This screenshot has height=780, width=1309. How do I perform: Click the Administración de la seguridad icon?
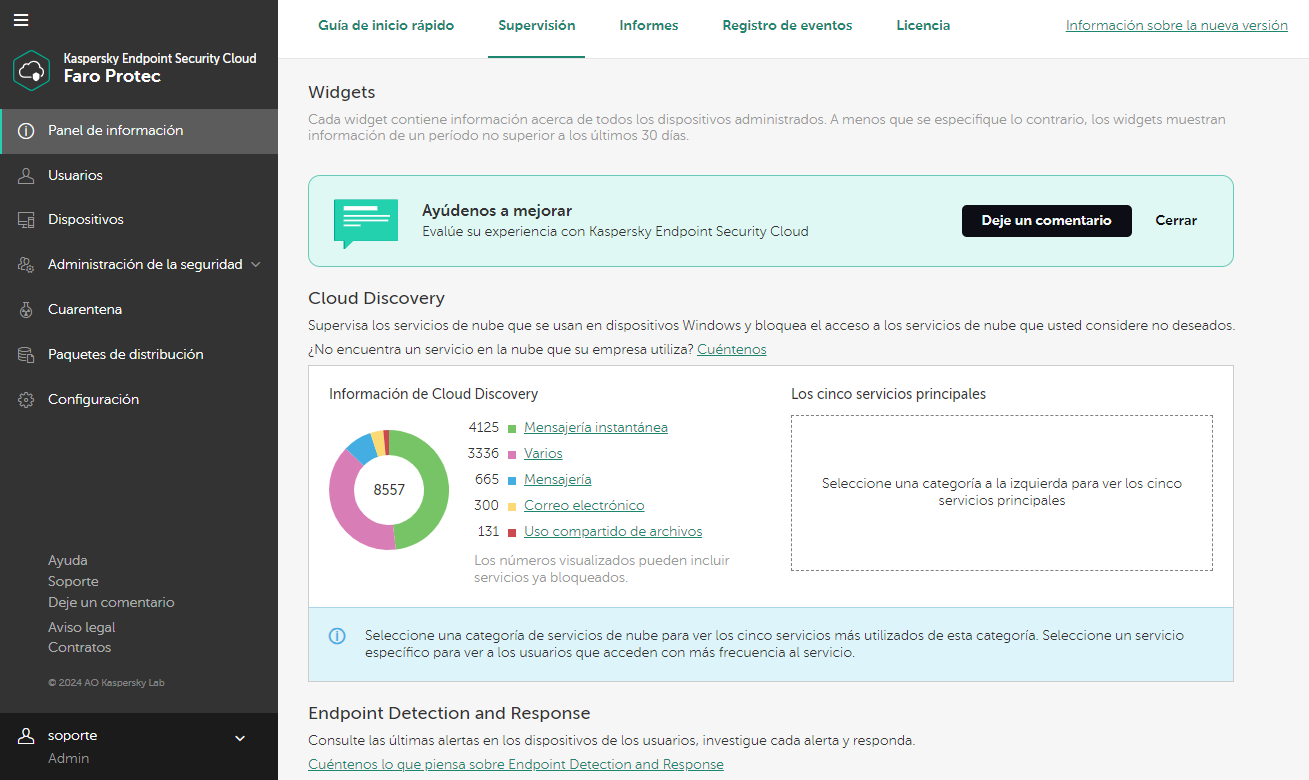point(27,265)
